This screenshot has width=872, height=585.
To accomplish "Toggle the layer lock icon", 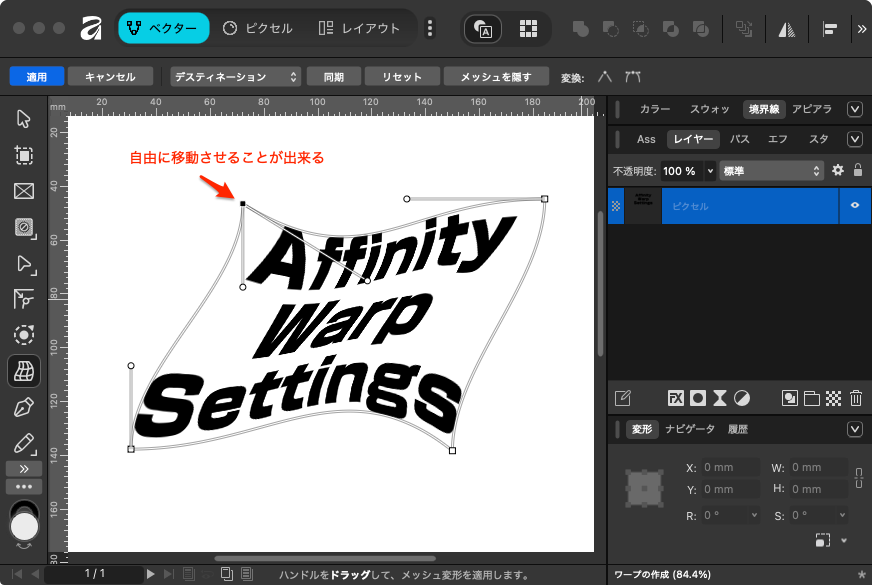I will (x=857, y=171).
